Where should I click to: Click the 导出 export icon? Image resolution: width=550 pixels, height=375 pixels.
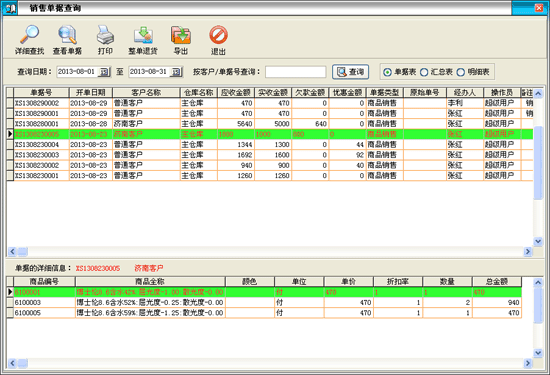pyautogui.click(x=181, y=40)
